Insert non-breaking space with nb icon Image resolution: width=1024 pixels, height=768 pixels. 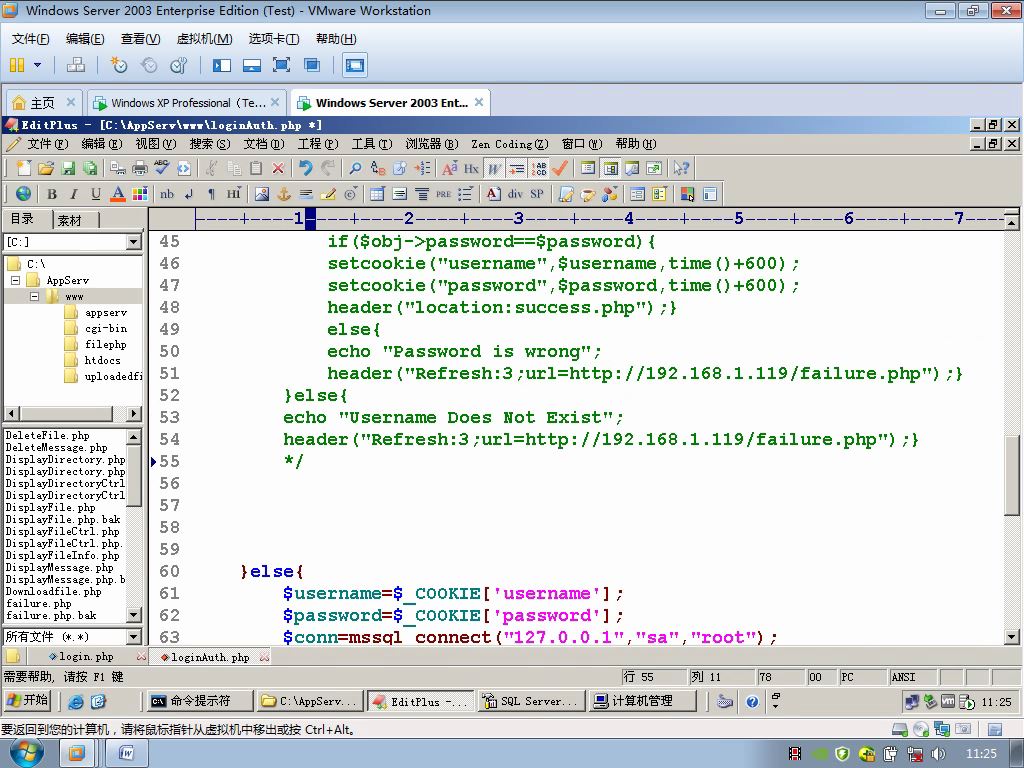(x=167, y=193)
